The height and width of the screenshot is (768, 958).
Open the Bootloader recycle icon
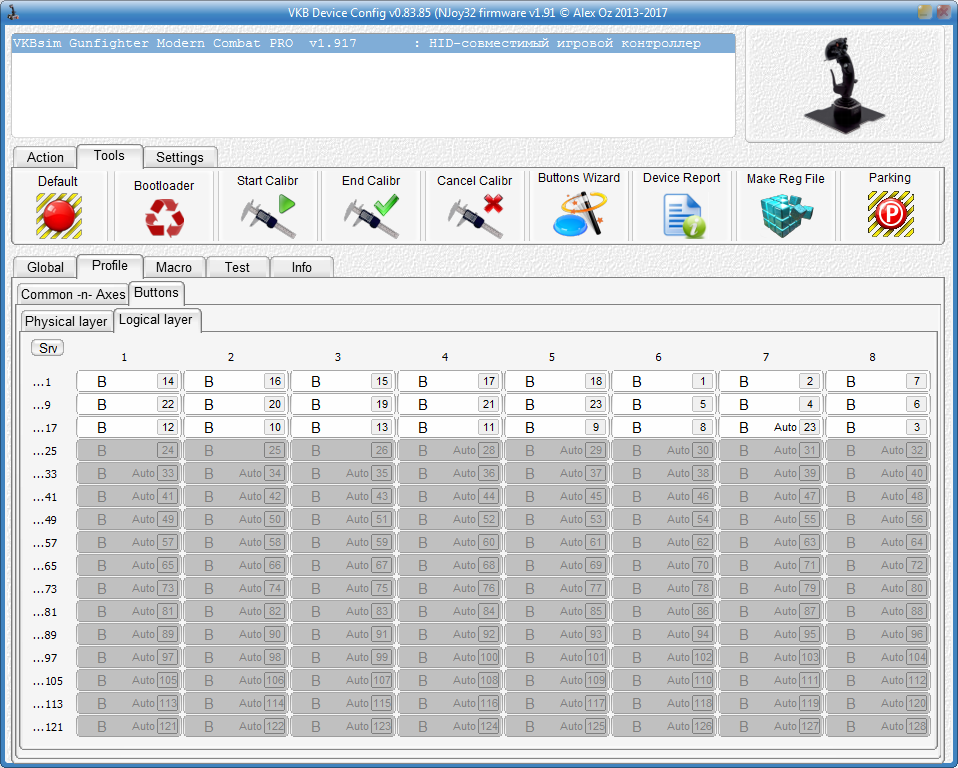pos(164,218)
